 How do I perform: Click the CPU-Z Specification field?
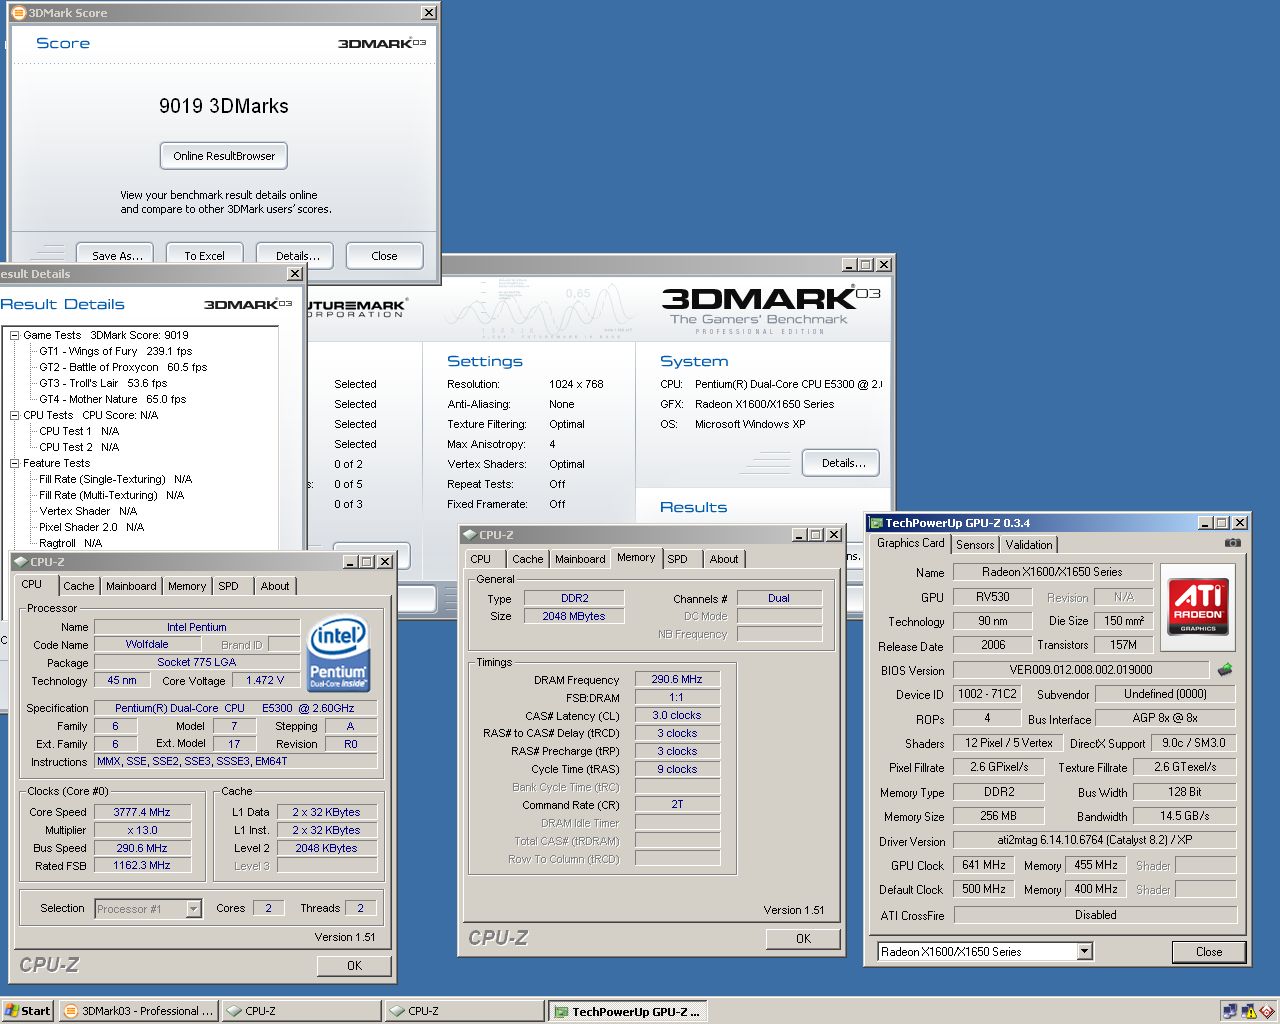tap(235, 708)
